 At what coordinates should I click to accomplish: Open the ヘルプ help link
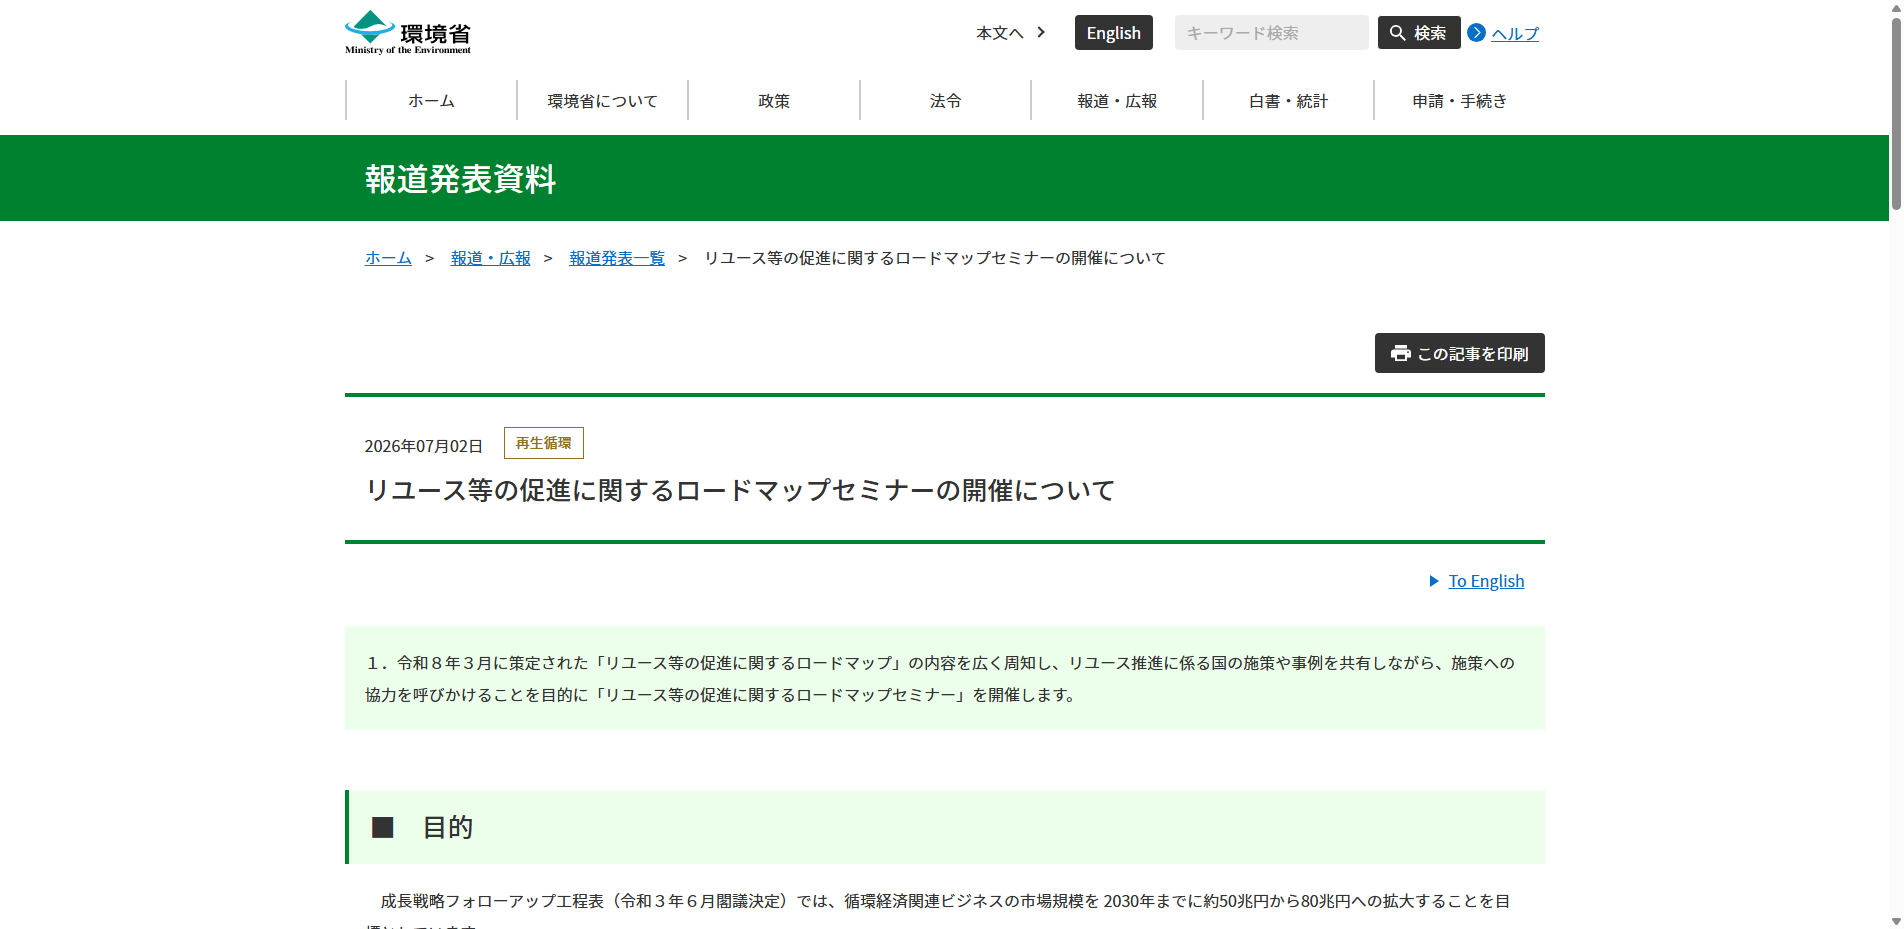(1515, 34)
